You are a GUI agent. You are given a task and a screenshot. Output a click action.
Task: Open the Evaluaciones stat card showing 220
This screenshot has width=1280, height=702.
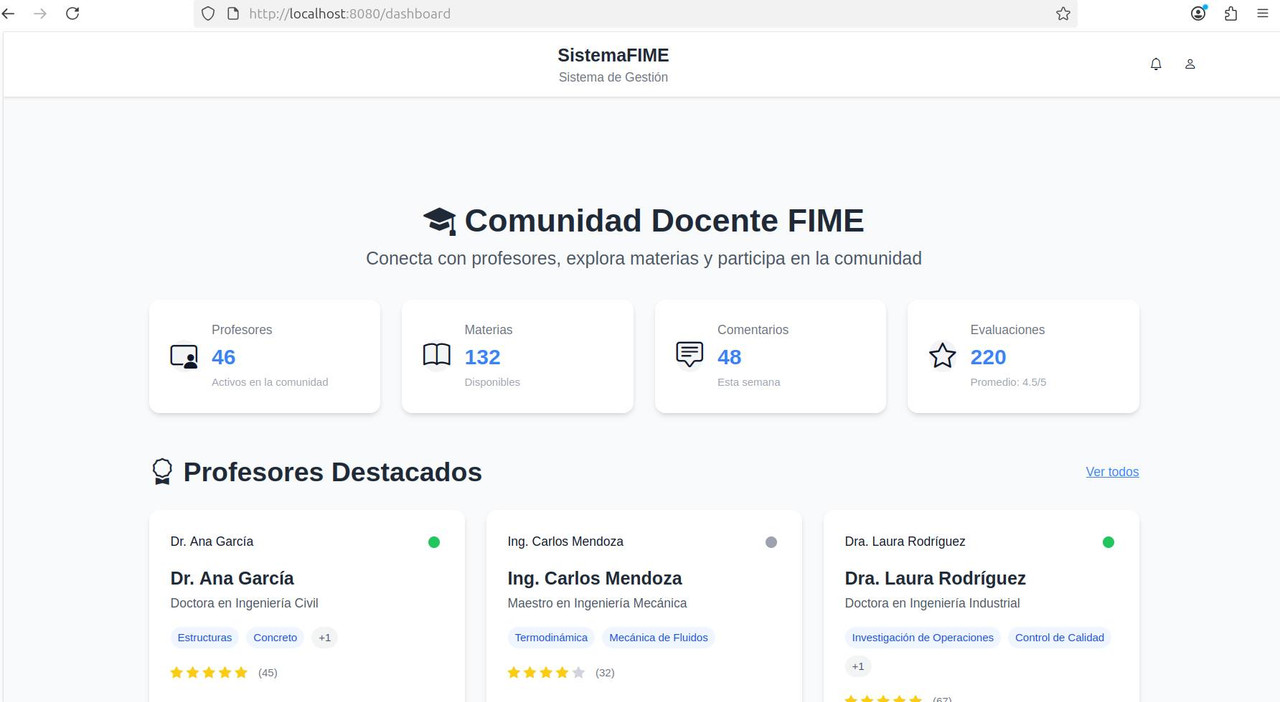[1023, 356]
